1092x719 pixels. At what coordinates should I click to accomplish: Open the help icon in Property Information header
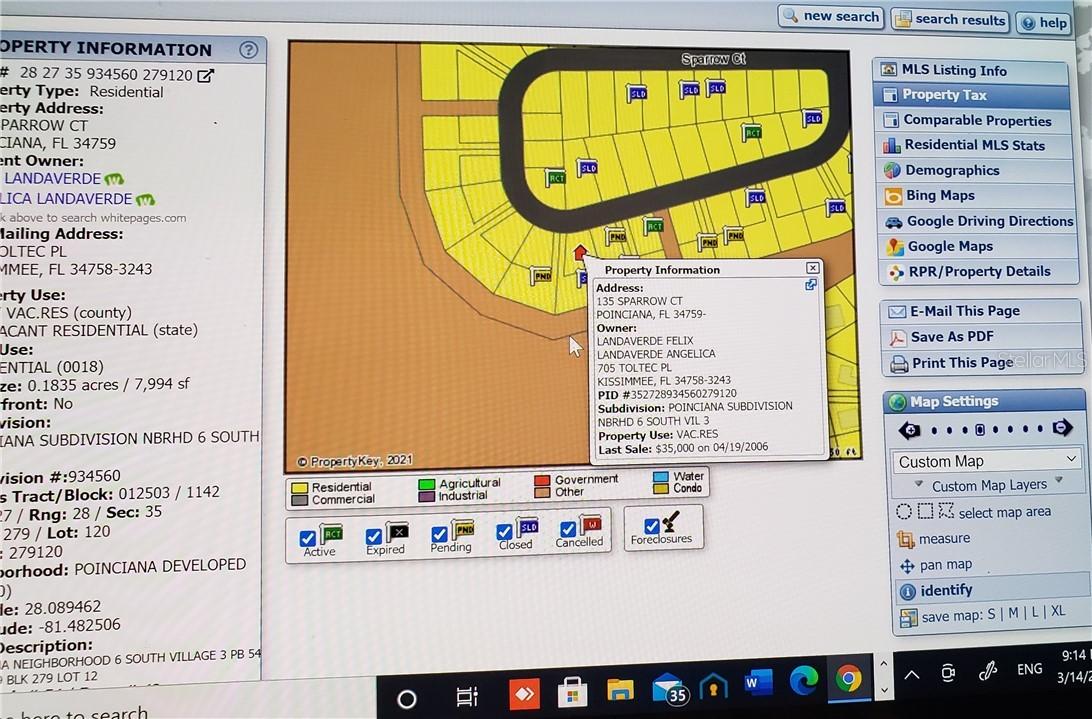pyautogui.click(x=248, y=49)
